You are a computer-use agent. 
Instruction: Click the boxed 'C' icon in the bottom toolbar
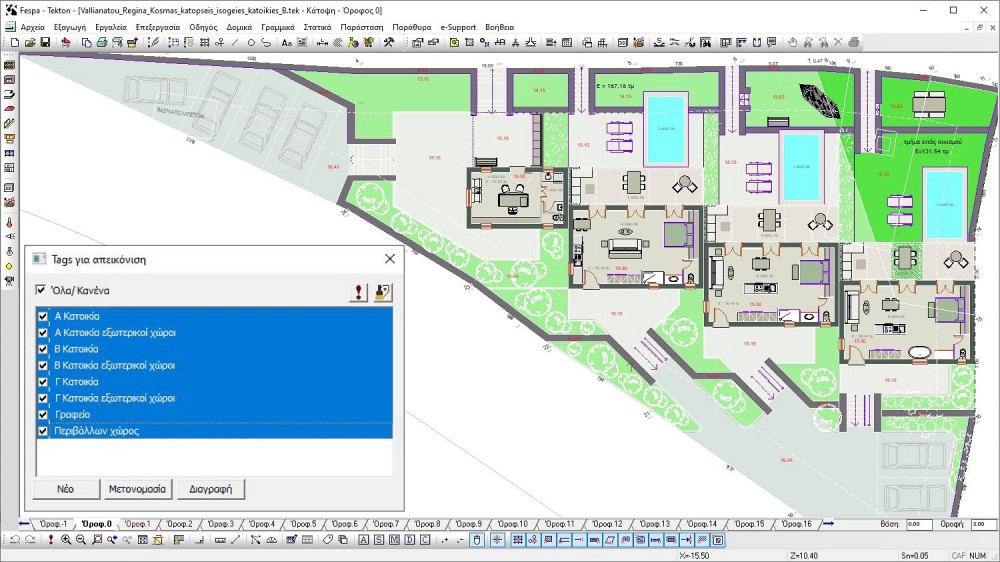coord(425,540)
